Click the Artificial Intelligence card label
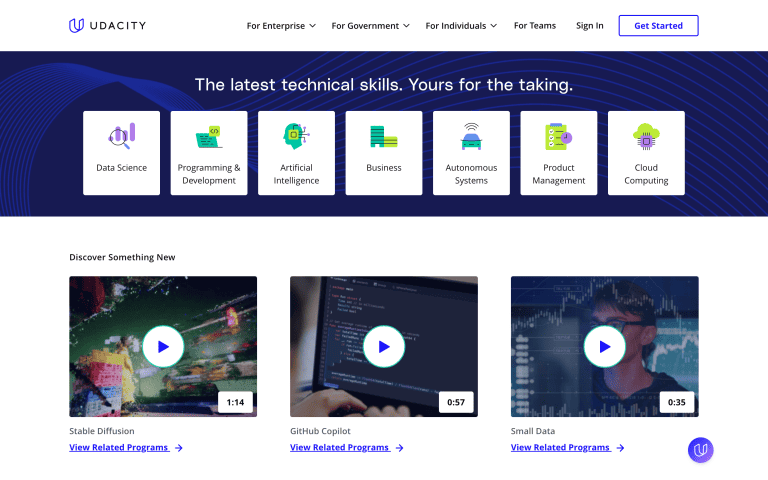Viewport: 768px width, 480px height. (x=296, y=174)
